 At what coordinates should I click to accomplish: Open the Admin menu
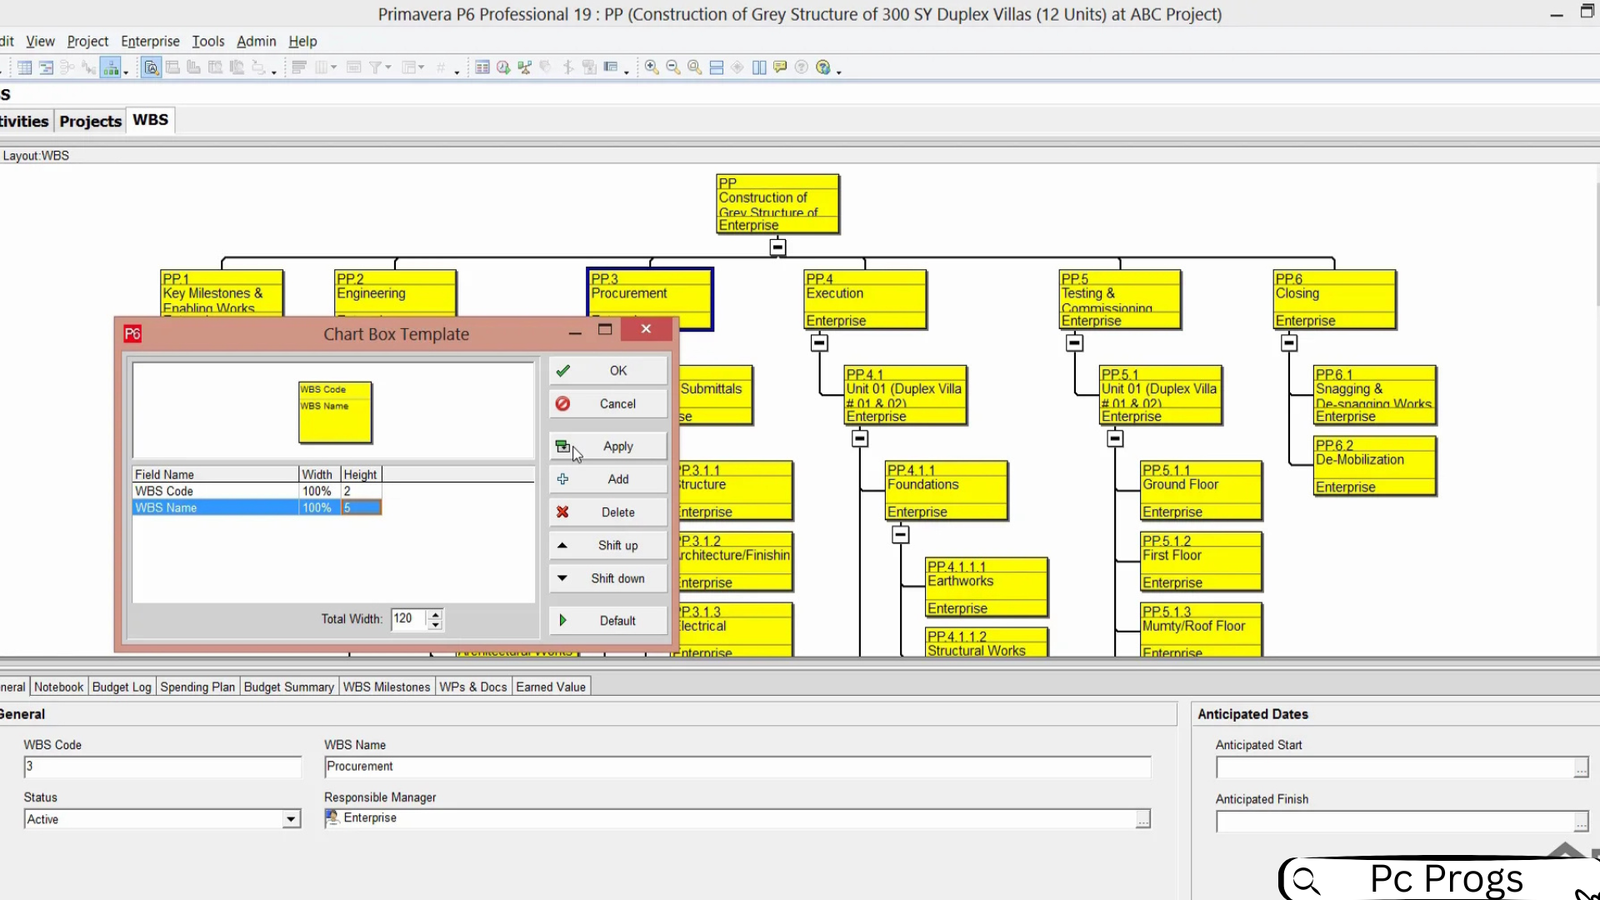click(256, 41)
